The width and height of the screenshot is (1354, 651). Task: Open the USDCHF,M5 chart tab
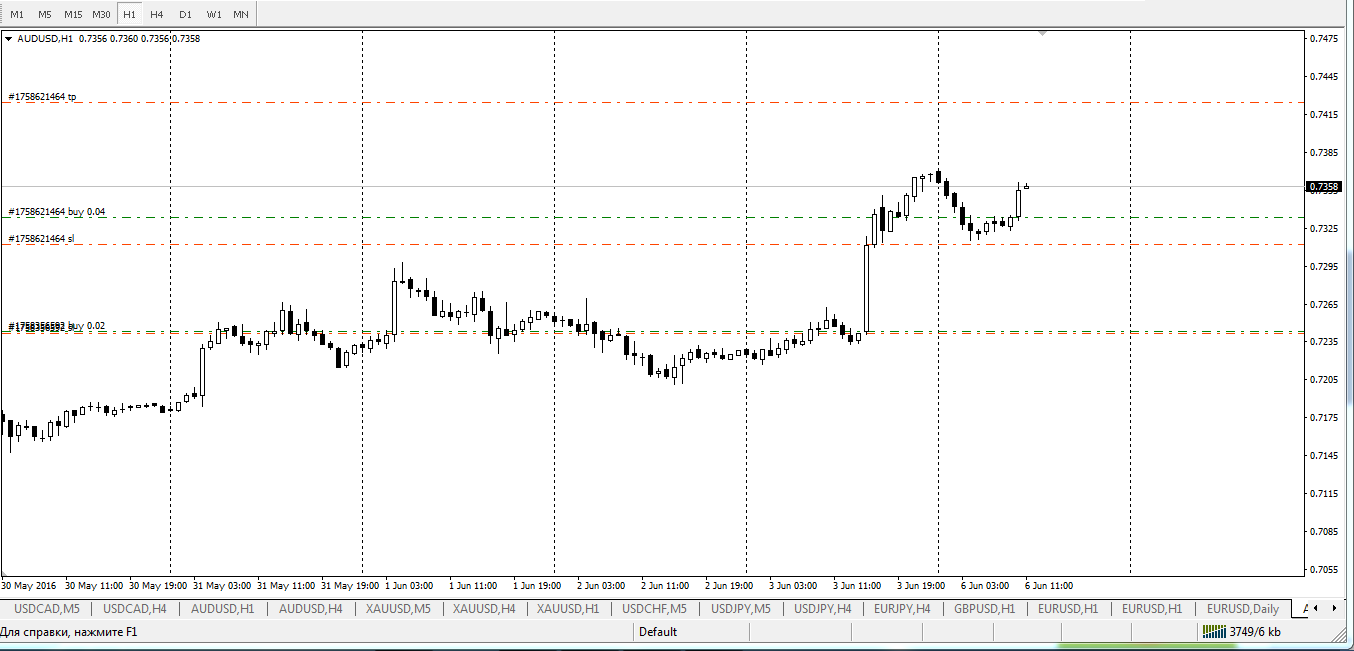pos(654,608)
